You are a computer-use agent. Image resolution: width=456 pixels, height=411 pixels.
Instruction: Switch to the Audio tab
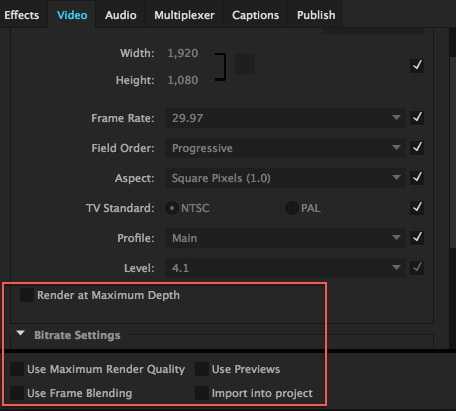click(120, 15)
